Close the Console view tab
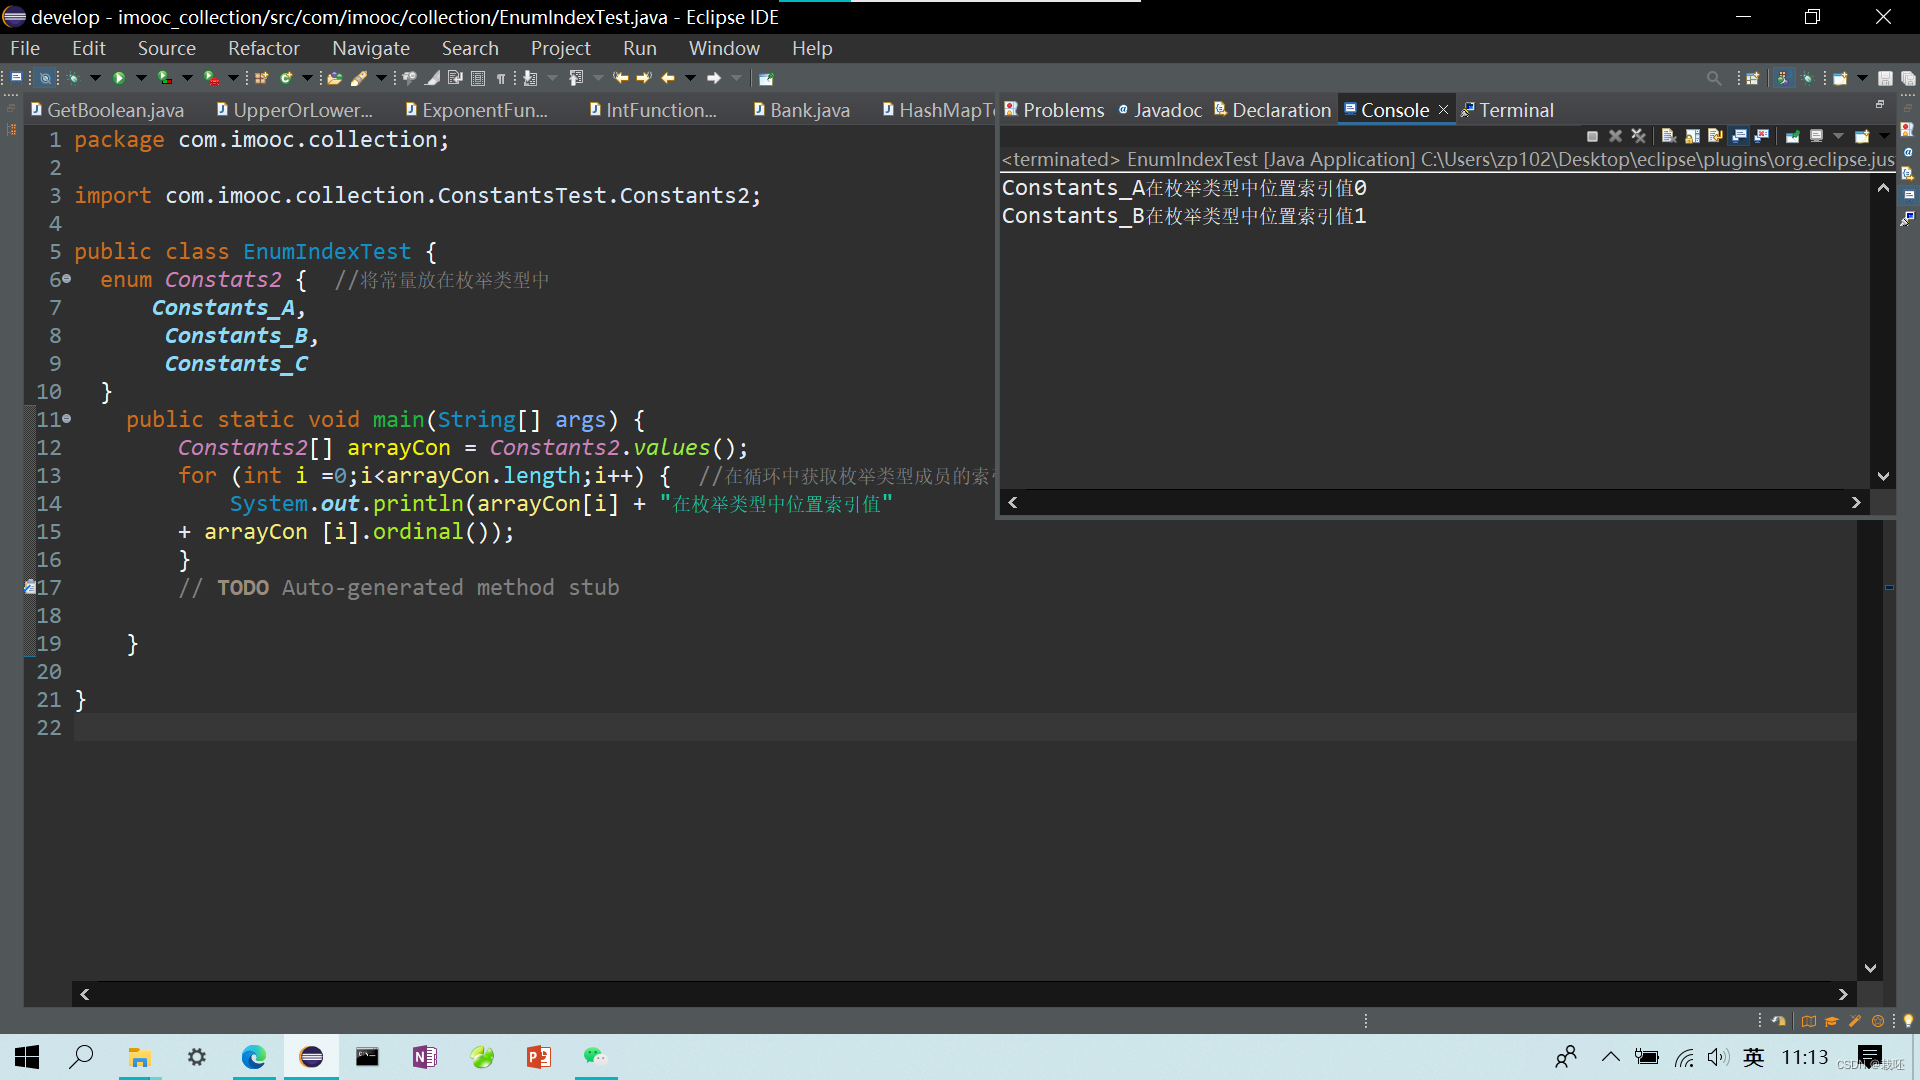Viewport: 1920px width, 1080px height. click(x=1443, y=110)
